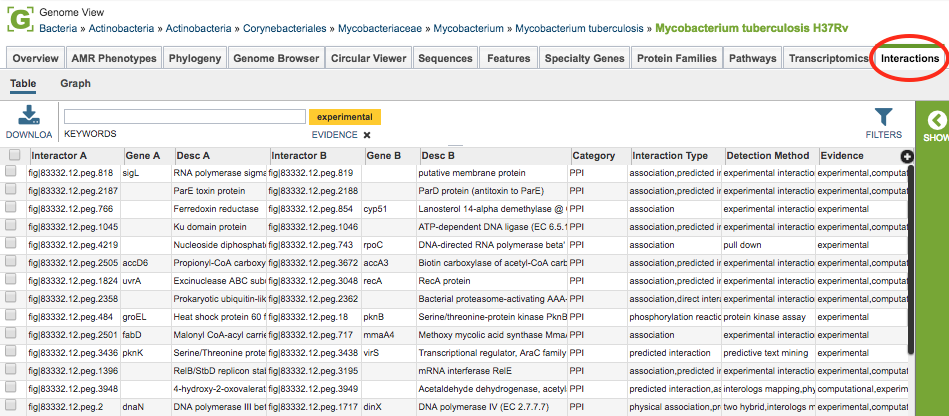
Task: Click the green Show panel arrow icon
Action: [x=936, y=121]
